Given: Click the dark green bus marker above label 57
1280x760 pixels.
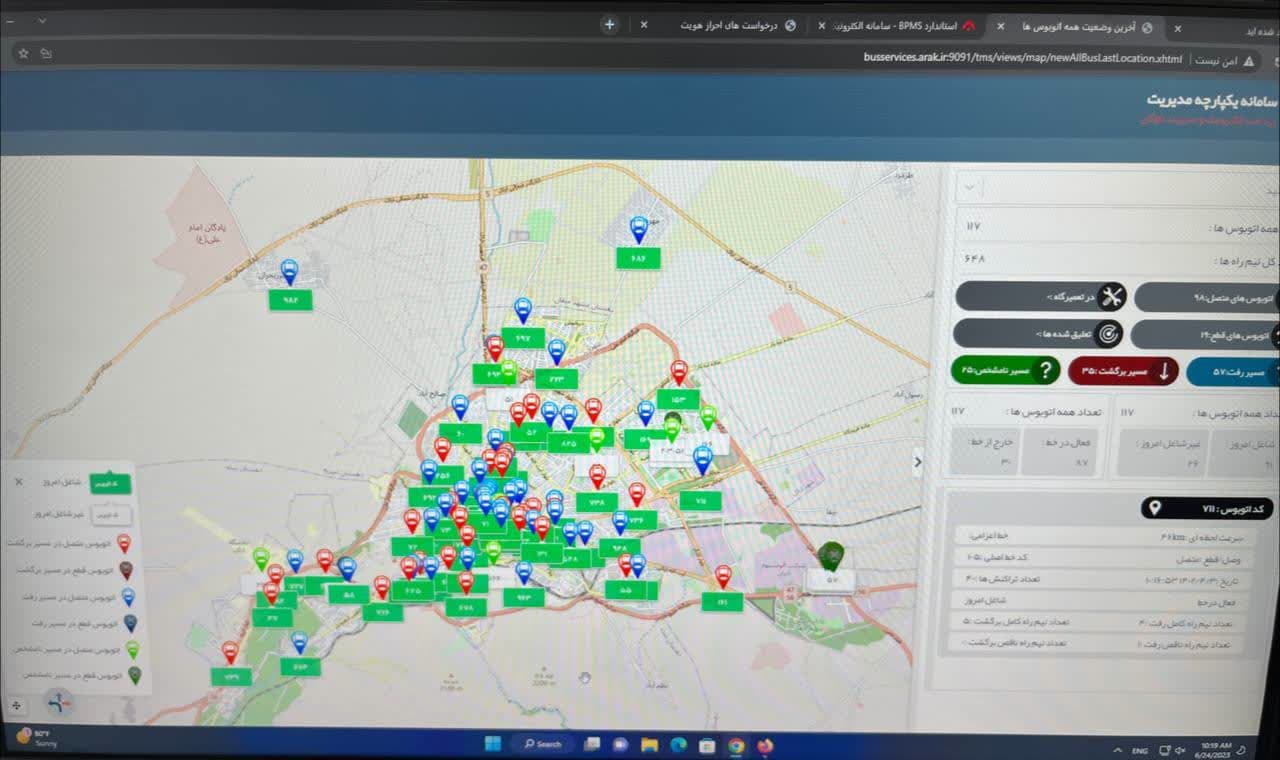Looking at the screenshot, I should (x=829, y=555).
